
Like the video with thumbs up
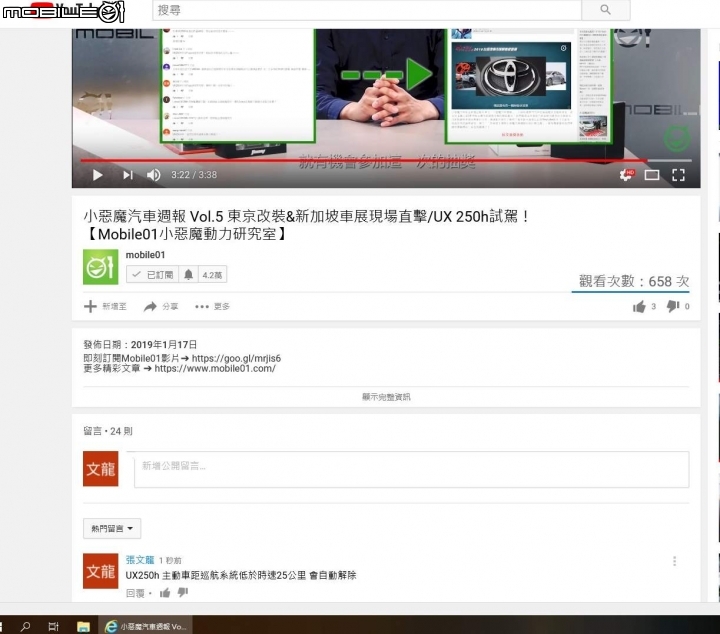pos(639,306)
